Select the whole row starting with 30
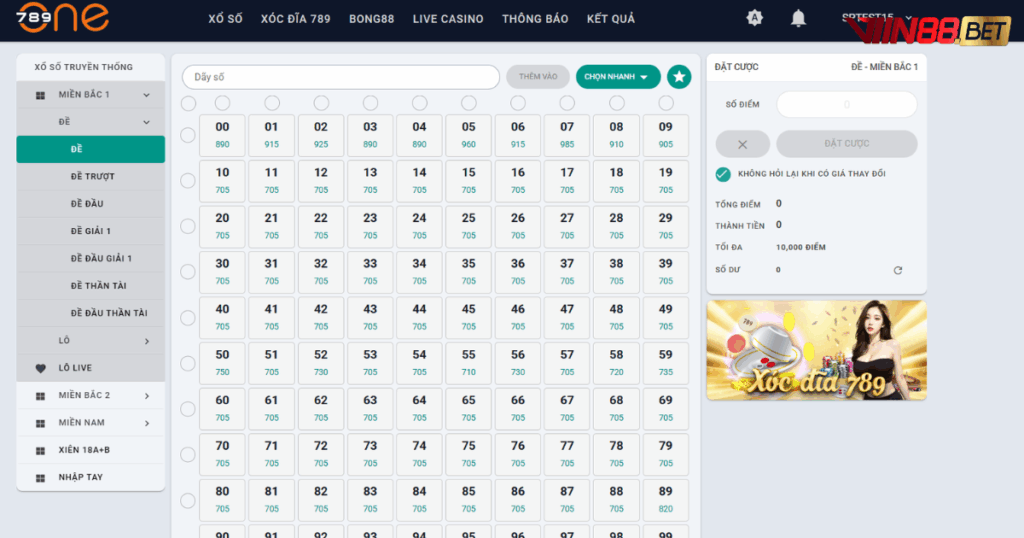This screenshot has width=1024, height=538. 188,272
